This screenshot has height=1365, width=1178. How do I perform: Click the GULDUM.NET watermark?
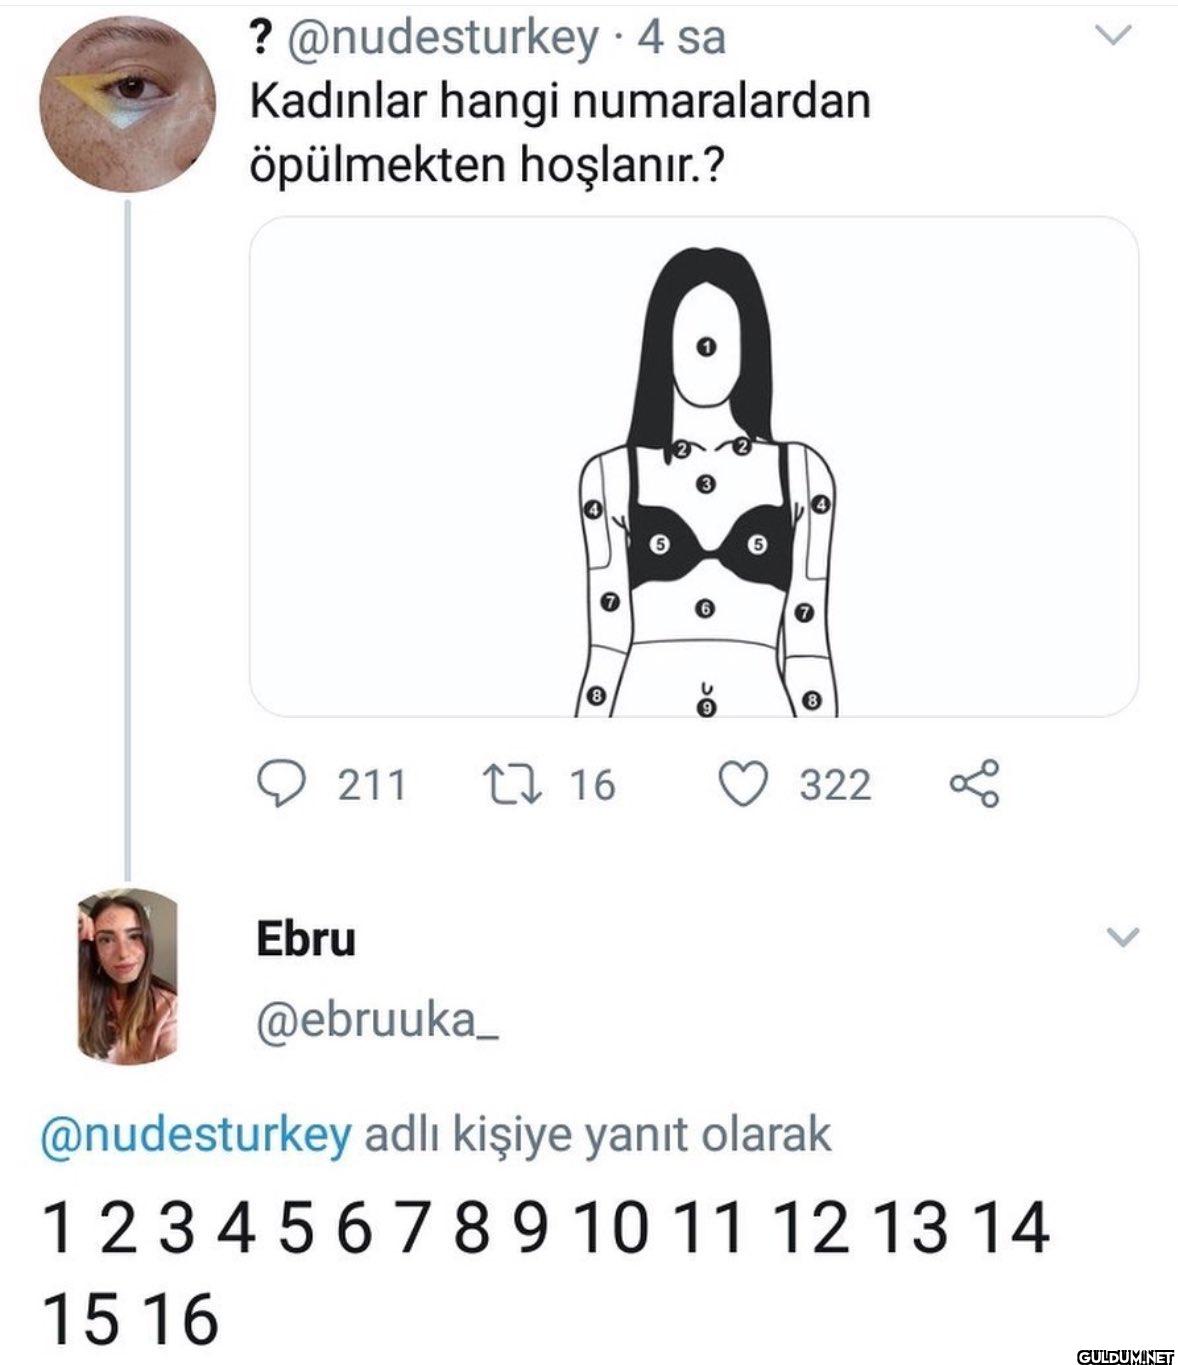[1124, 1355]
